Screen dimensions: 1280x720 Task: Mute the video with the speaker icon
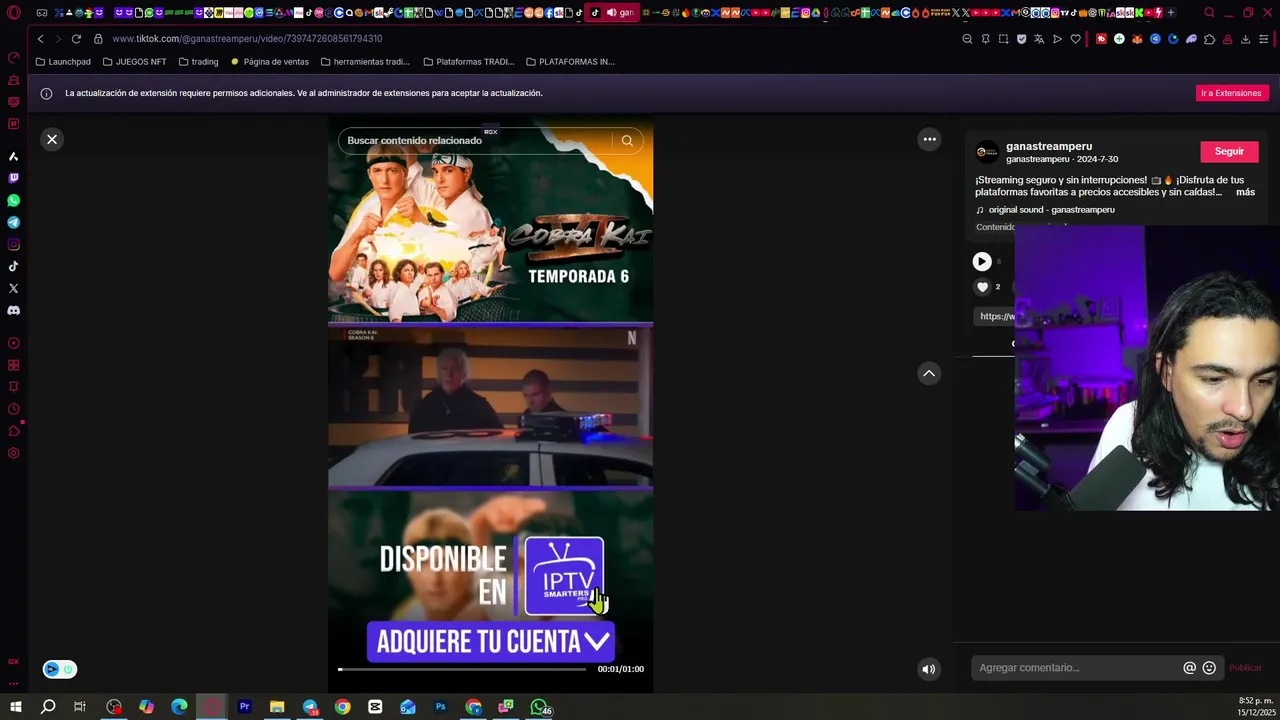point(929,669)
